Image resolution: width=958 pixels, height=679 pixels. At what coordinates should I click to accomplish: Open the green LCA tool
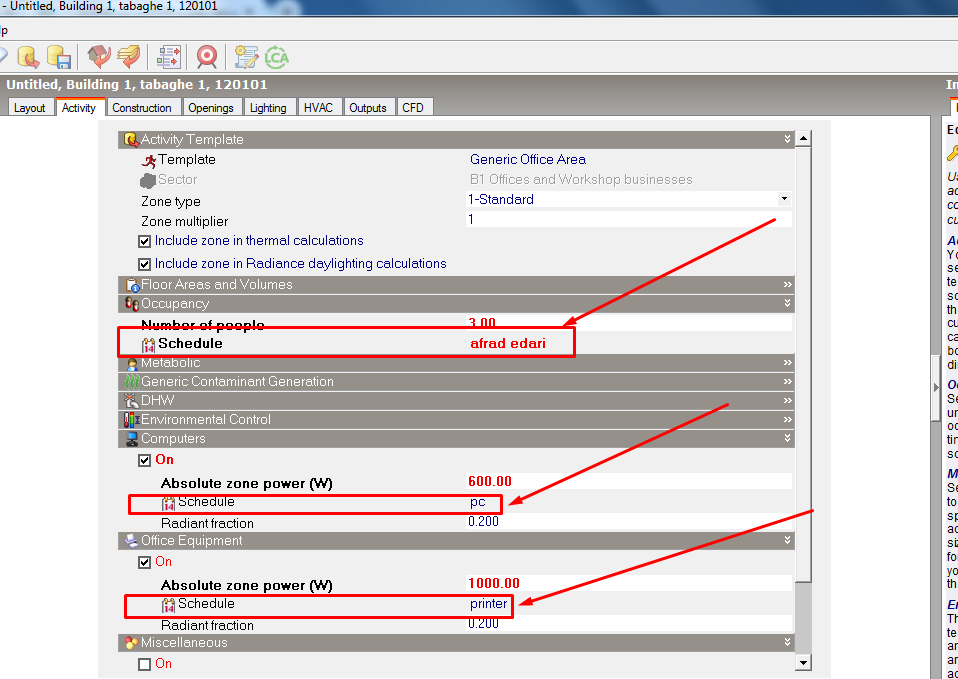tap(276, 57)
